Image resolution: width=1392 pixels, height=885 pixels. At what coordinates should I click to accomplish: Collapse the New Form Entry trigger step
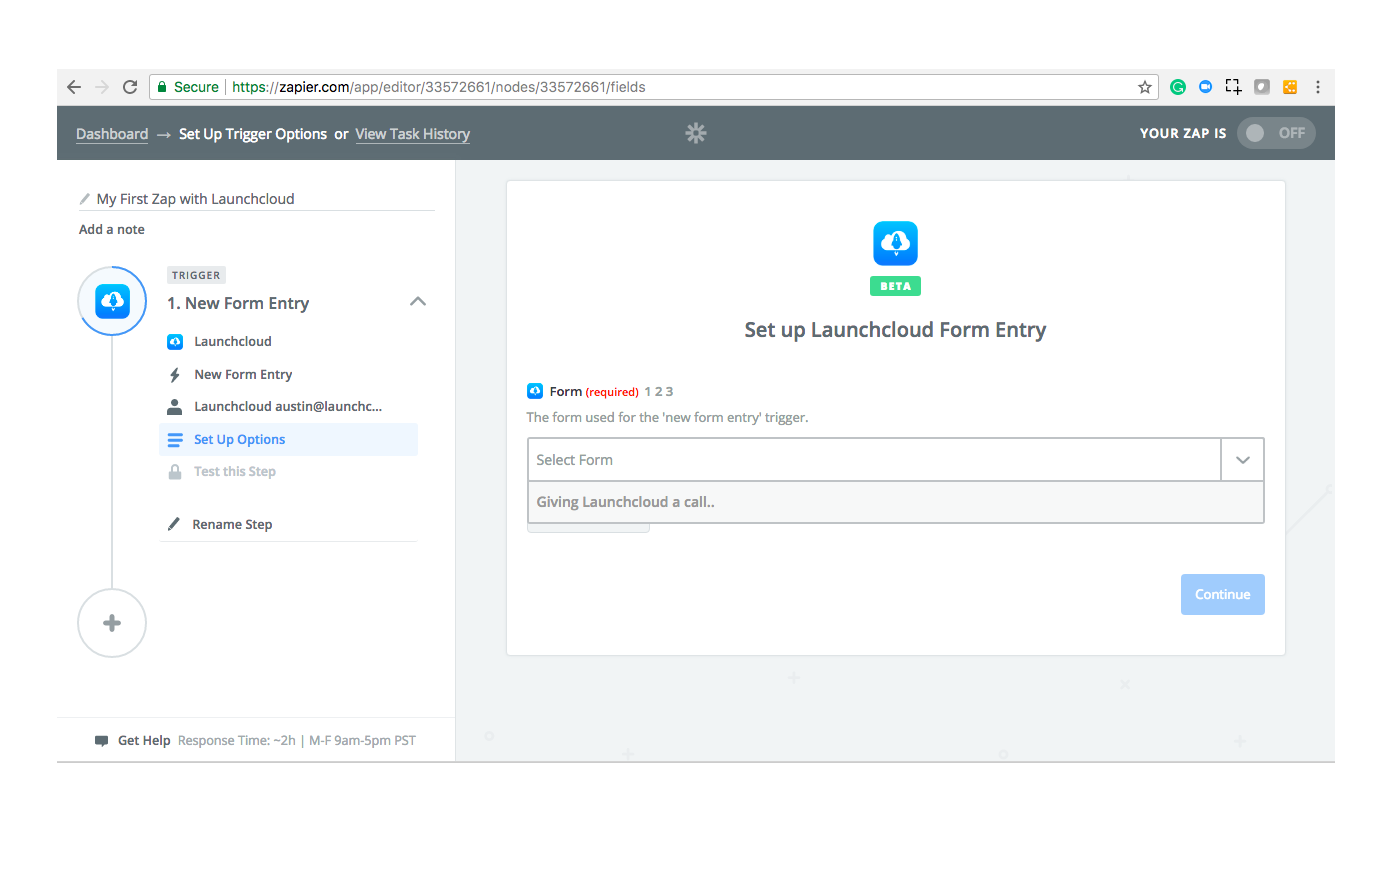[x=418, y=302]
